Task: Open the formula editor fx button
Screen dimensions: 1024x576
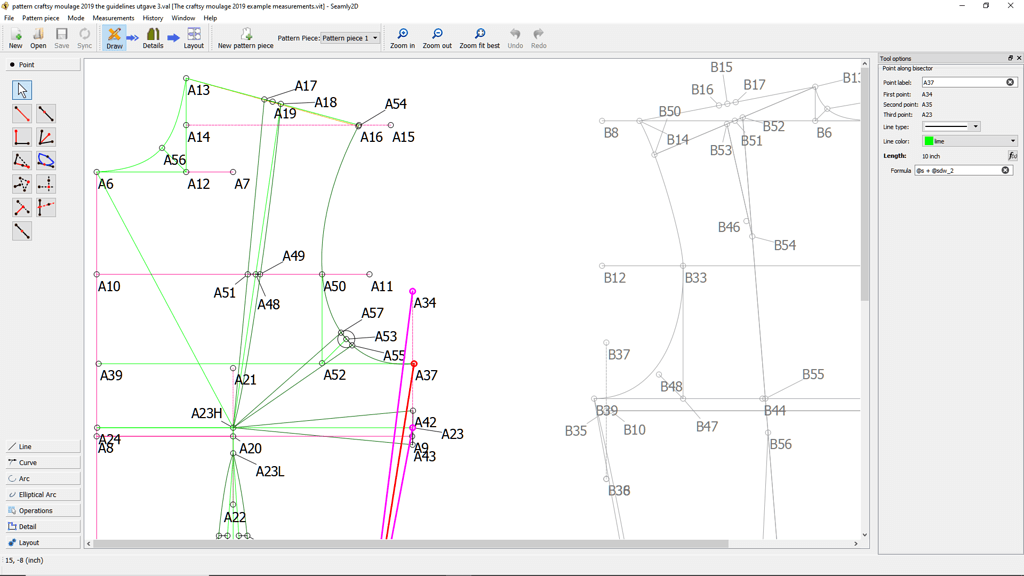Action: 1012,156
